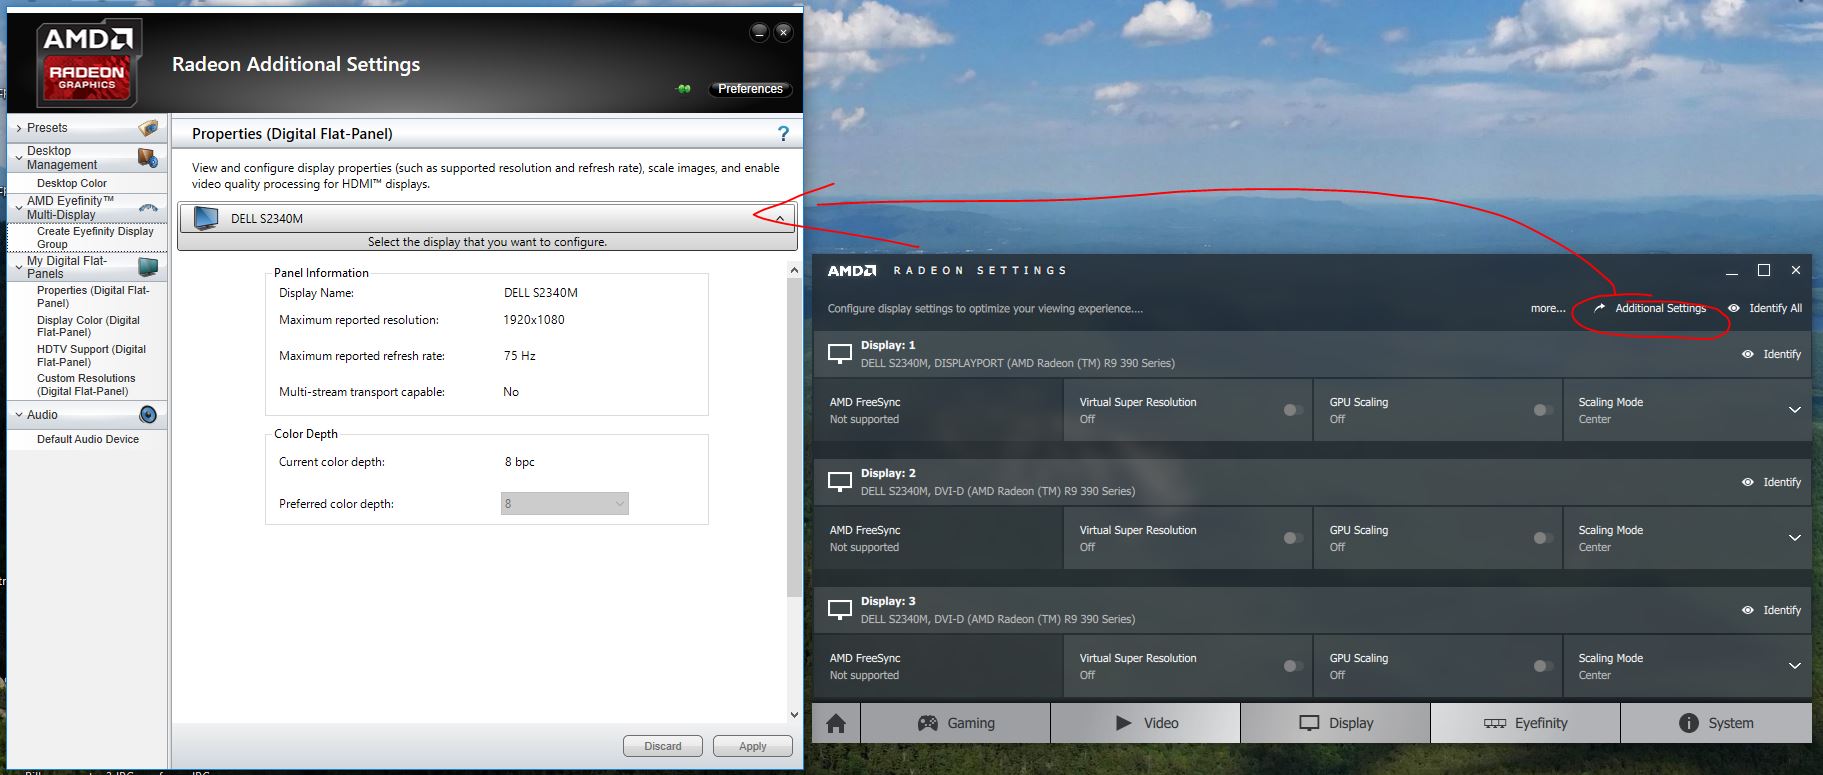The height and width of the screenshot is (775, 1823).
Task: Switch to the Video tab
Action: tap(1146, 723)
